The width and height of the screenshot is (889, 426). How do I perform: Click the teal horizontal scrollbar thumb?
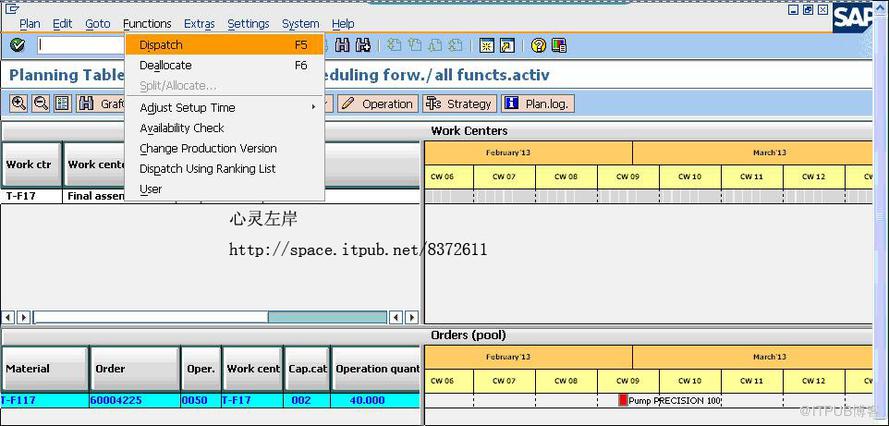(327, 317)
